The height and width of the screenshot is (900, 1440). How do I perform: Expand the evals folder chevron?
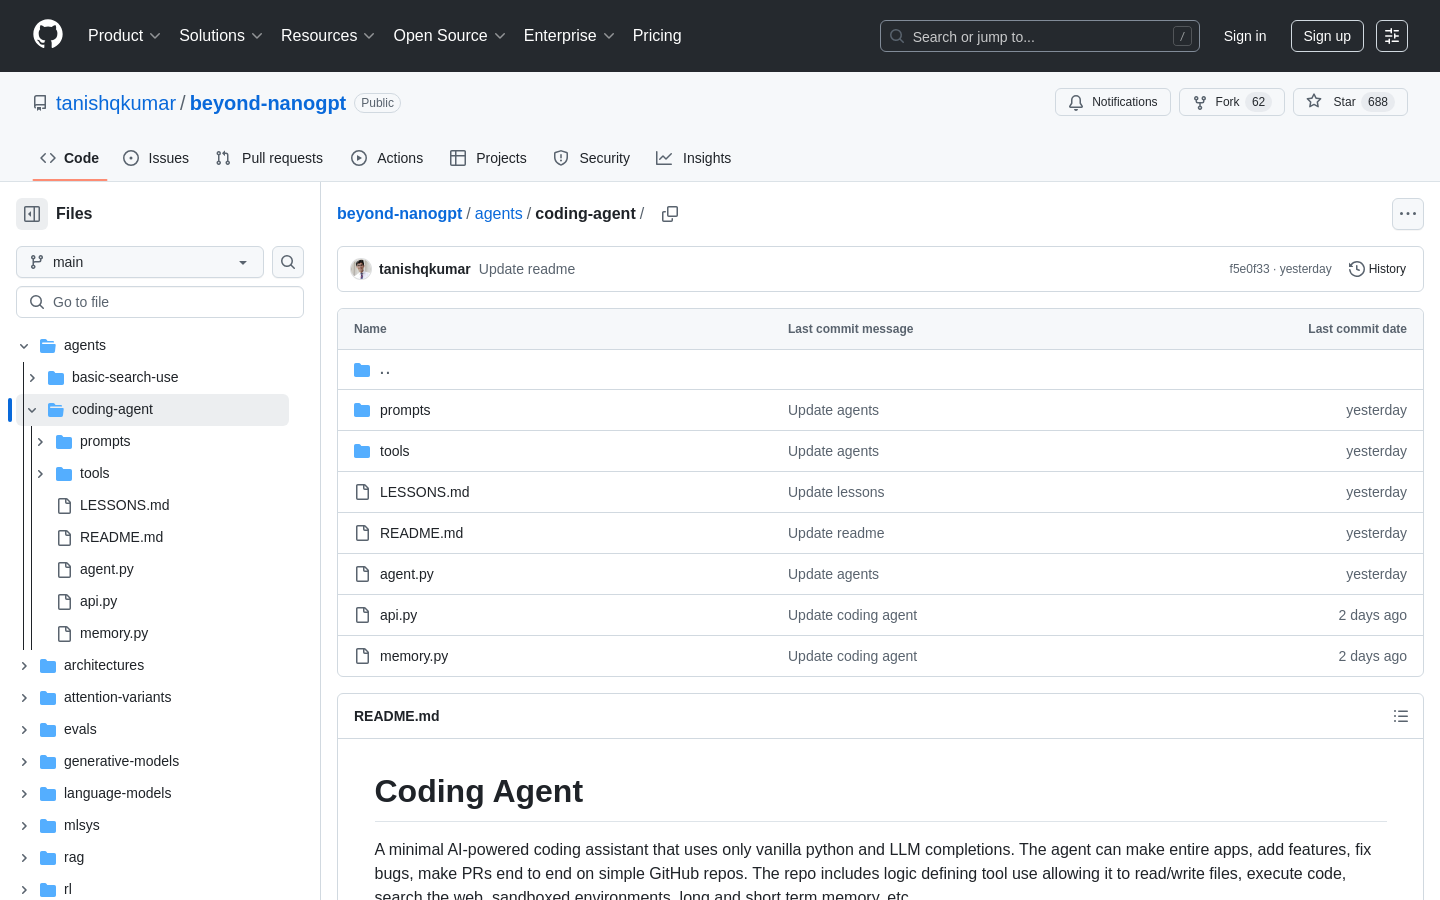tap(24, 730)
